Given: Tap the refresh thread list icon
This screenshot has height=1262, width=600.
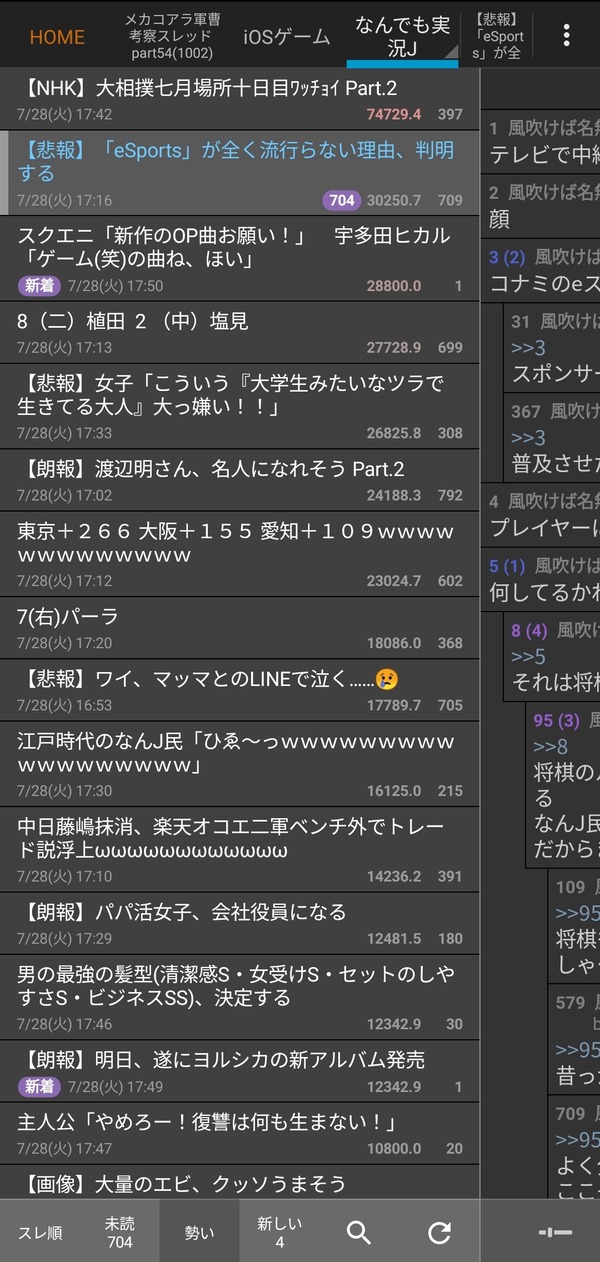Looking at the screenshot, I should click(x=439, y=1232).
